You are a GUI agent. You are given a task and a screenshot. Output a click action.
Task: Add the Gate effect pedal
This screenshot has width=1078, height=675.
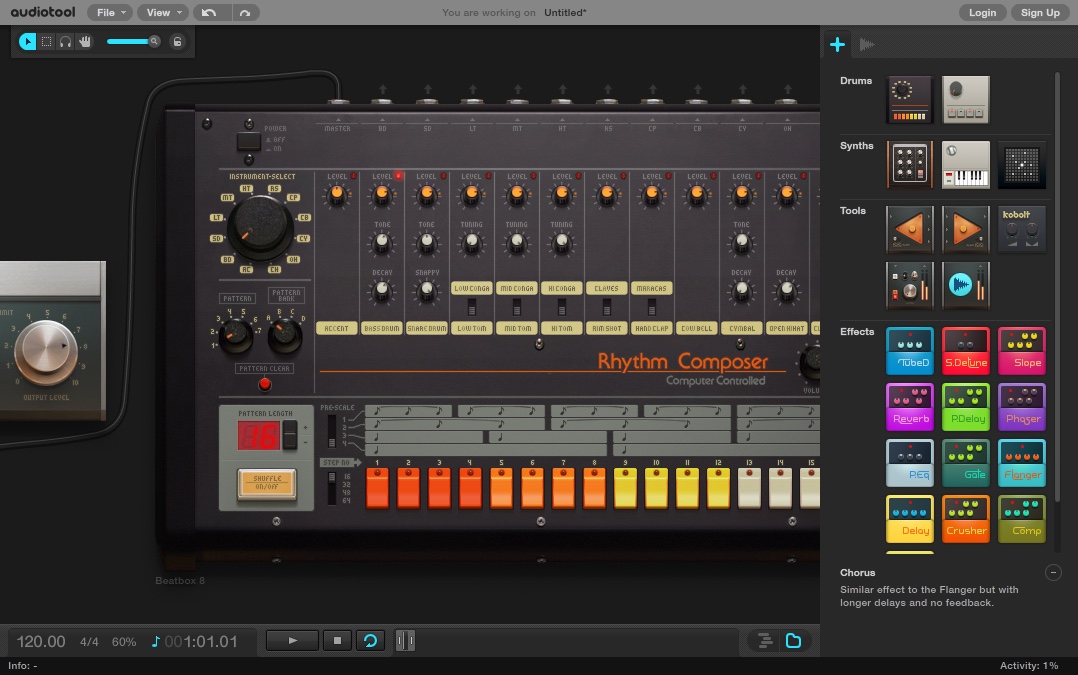pos(965,463)
